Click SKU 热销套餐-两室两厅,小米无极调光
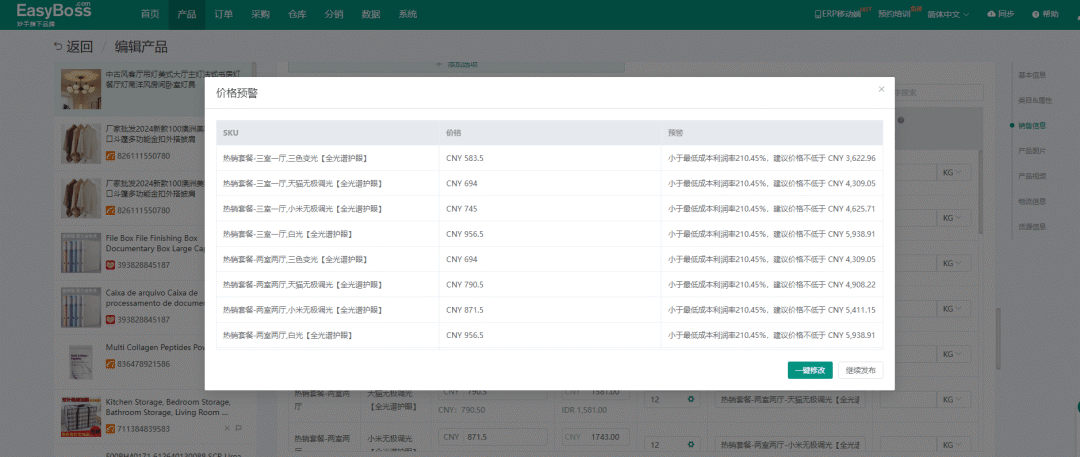This screenshot has height=457, width=1080. 302,310
